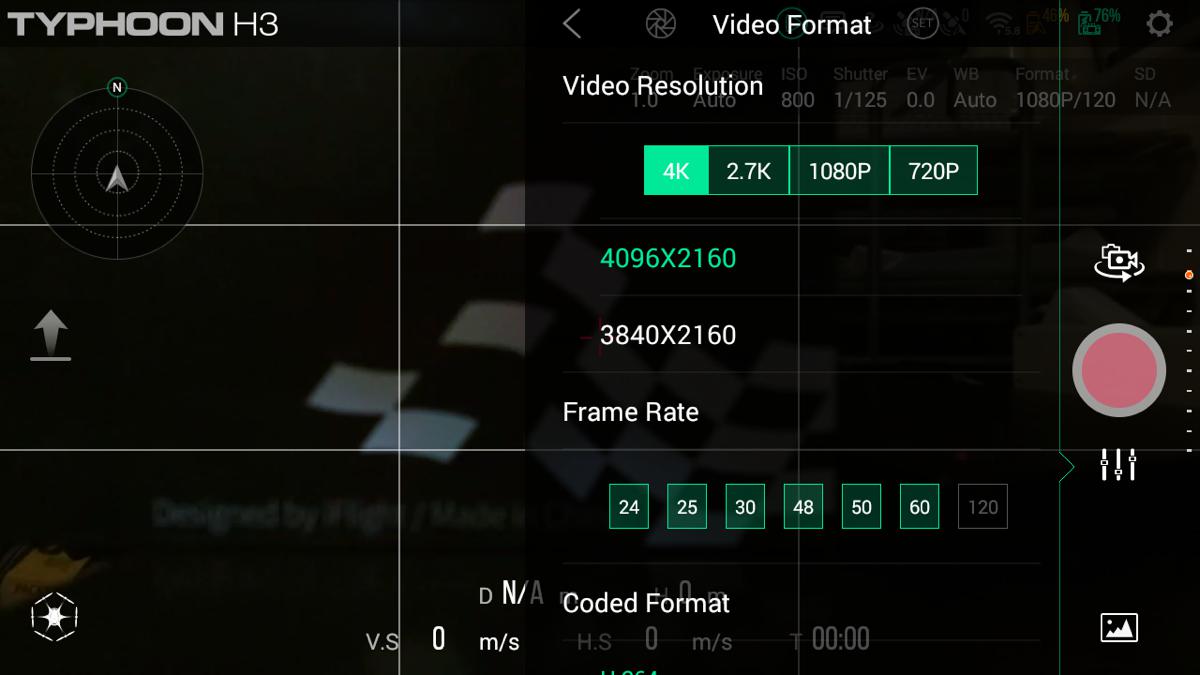Choose 3840X2160 resolution
This screenshot has height=675, width=1200.
pyautogui.click(x=668, y=335)
